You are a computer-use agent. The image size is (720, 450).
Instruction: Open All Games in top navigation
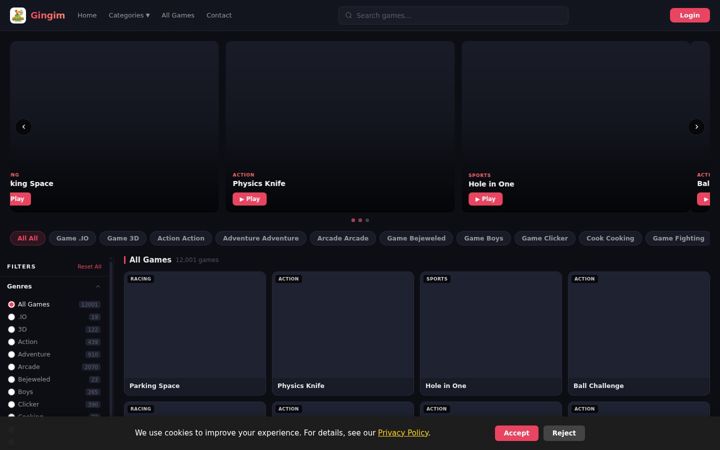coord(178,15)
